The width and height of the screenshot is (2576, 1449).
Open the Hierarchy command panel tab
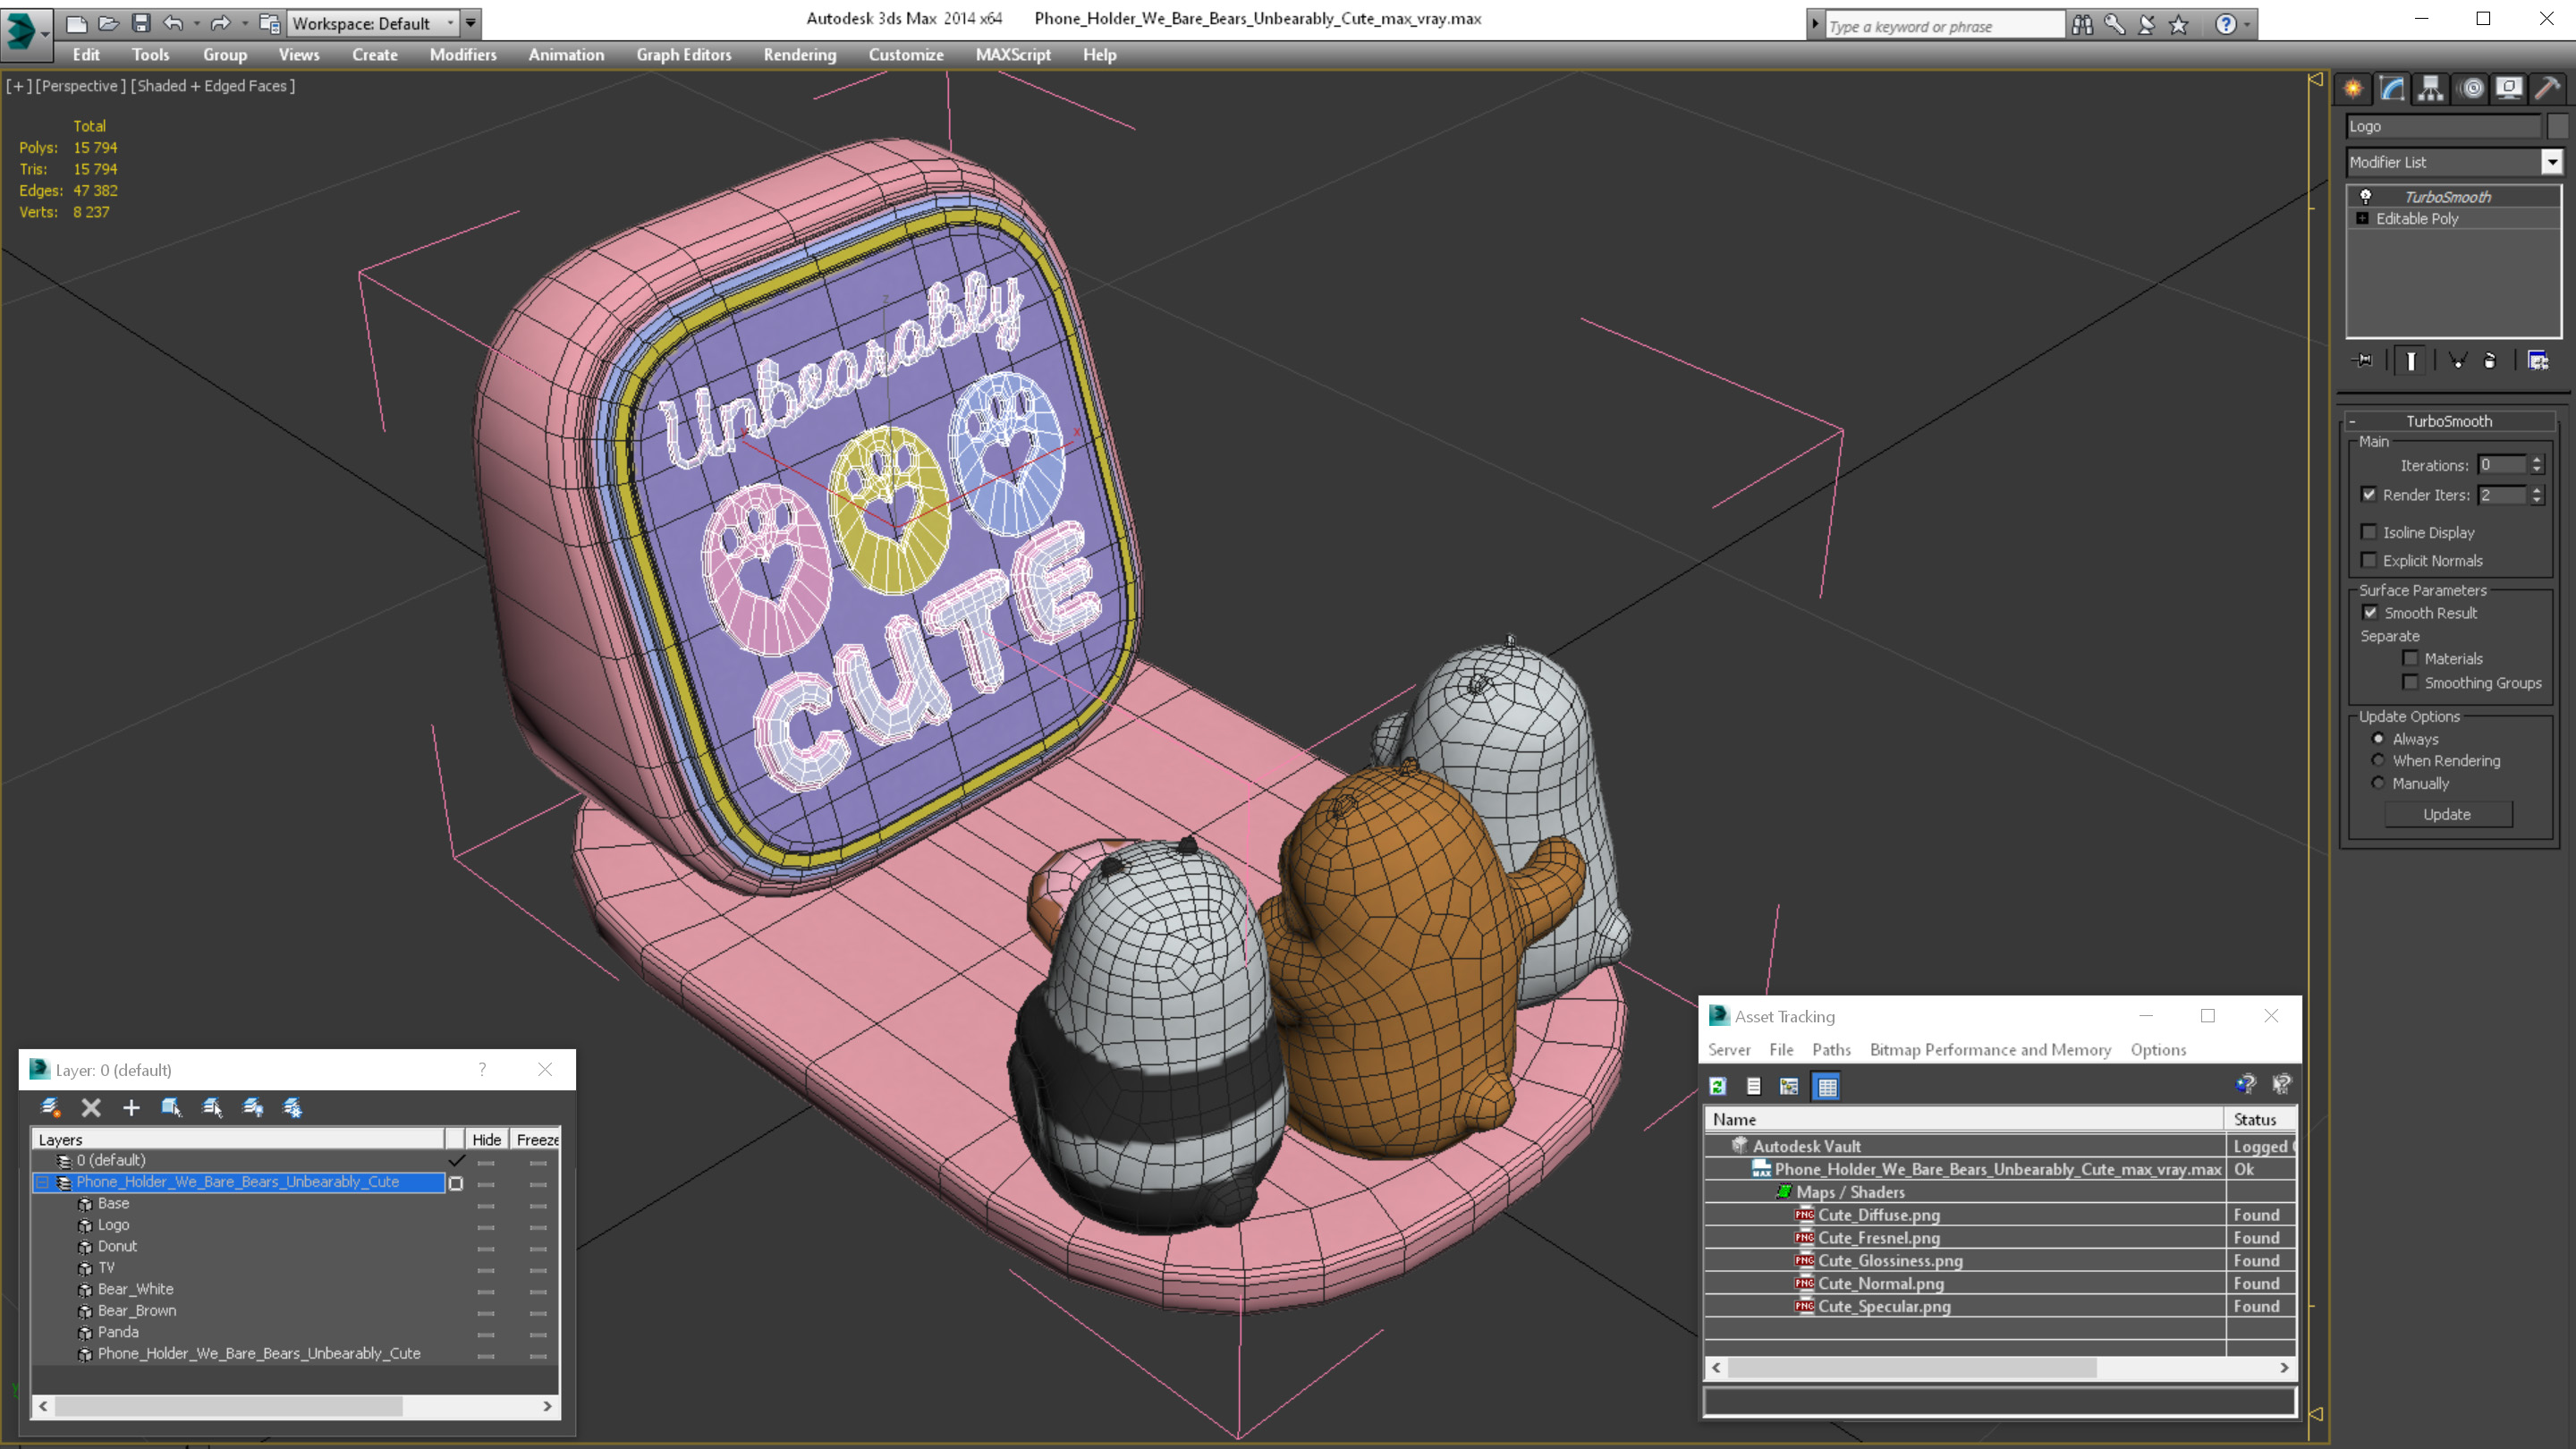(2430, 88)
